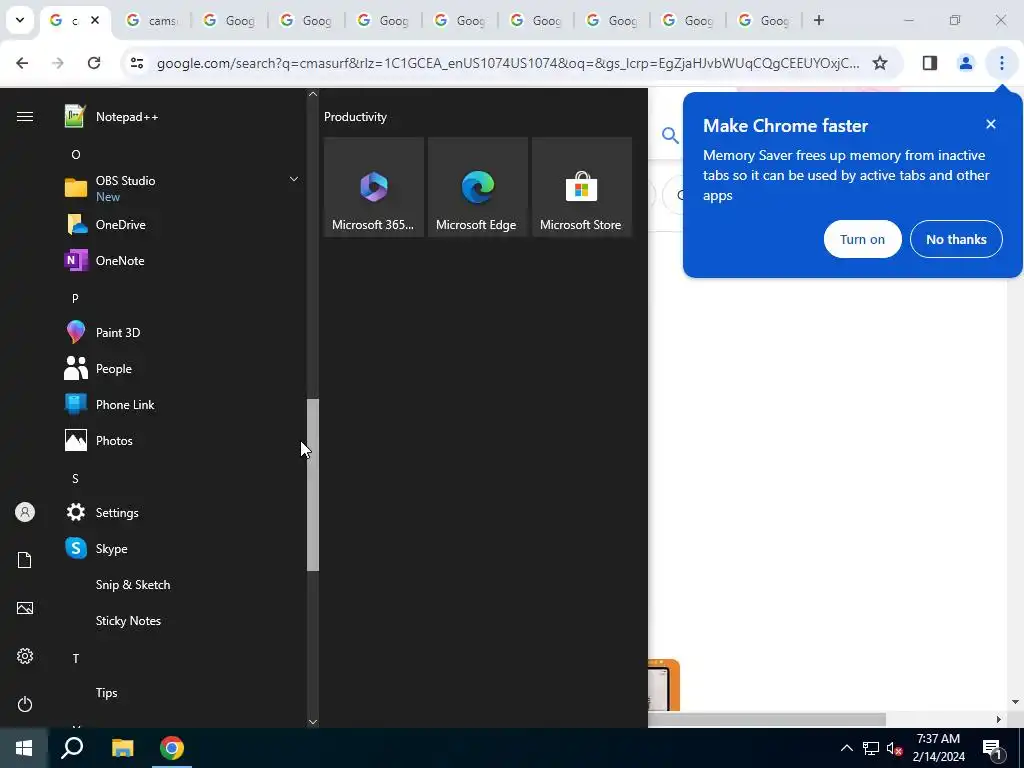Open Chrome side panel
This screenshot has height=768, width=1024.
click(x=930, y=63)
